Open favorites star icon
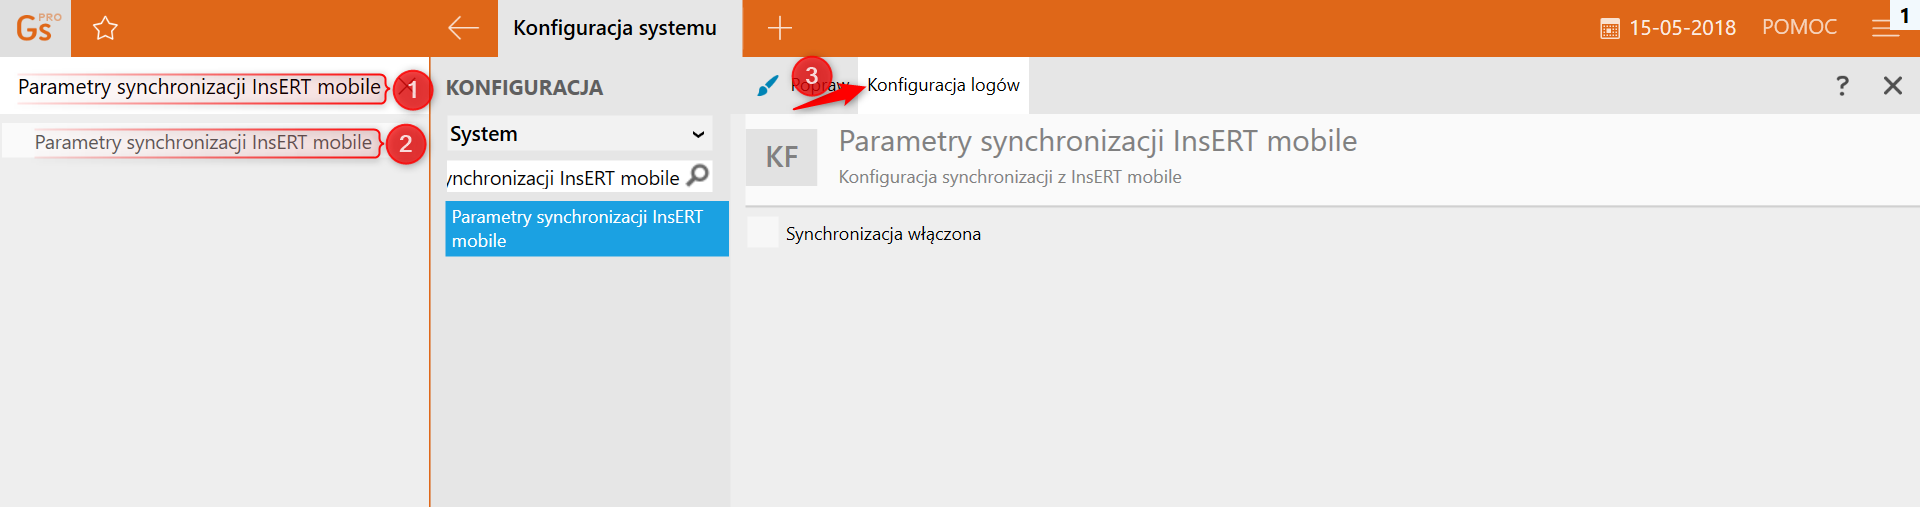This screenshot has height=507, width=1920. (105, 28)
